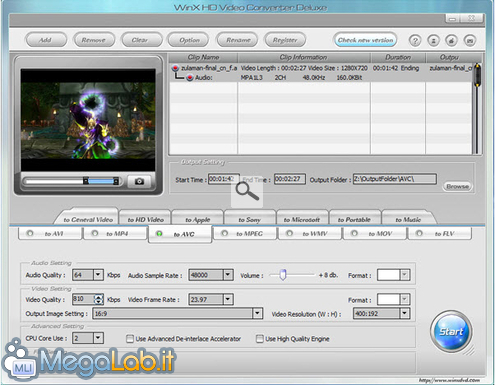Viewport: 495px width, 385px height.
Task: Enable Use Advanced De-interlace Accelerator
Action: click(130, 339)
